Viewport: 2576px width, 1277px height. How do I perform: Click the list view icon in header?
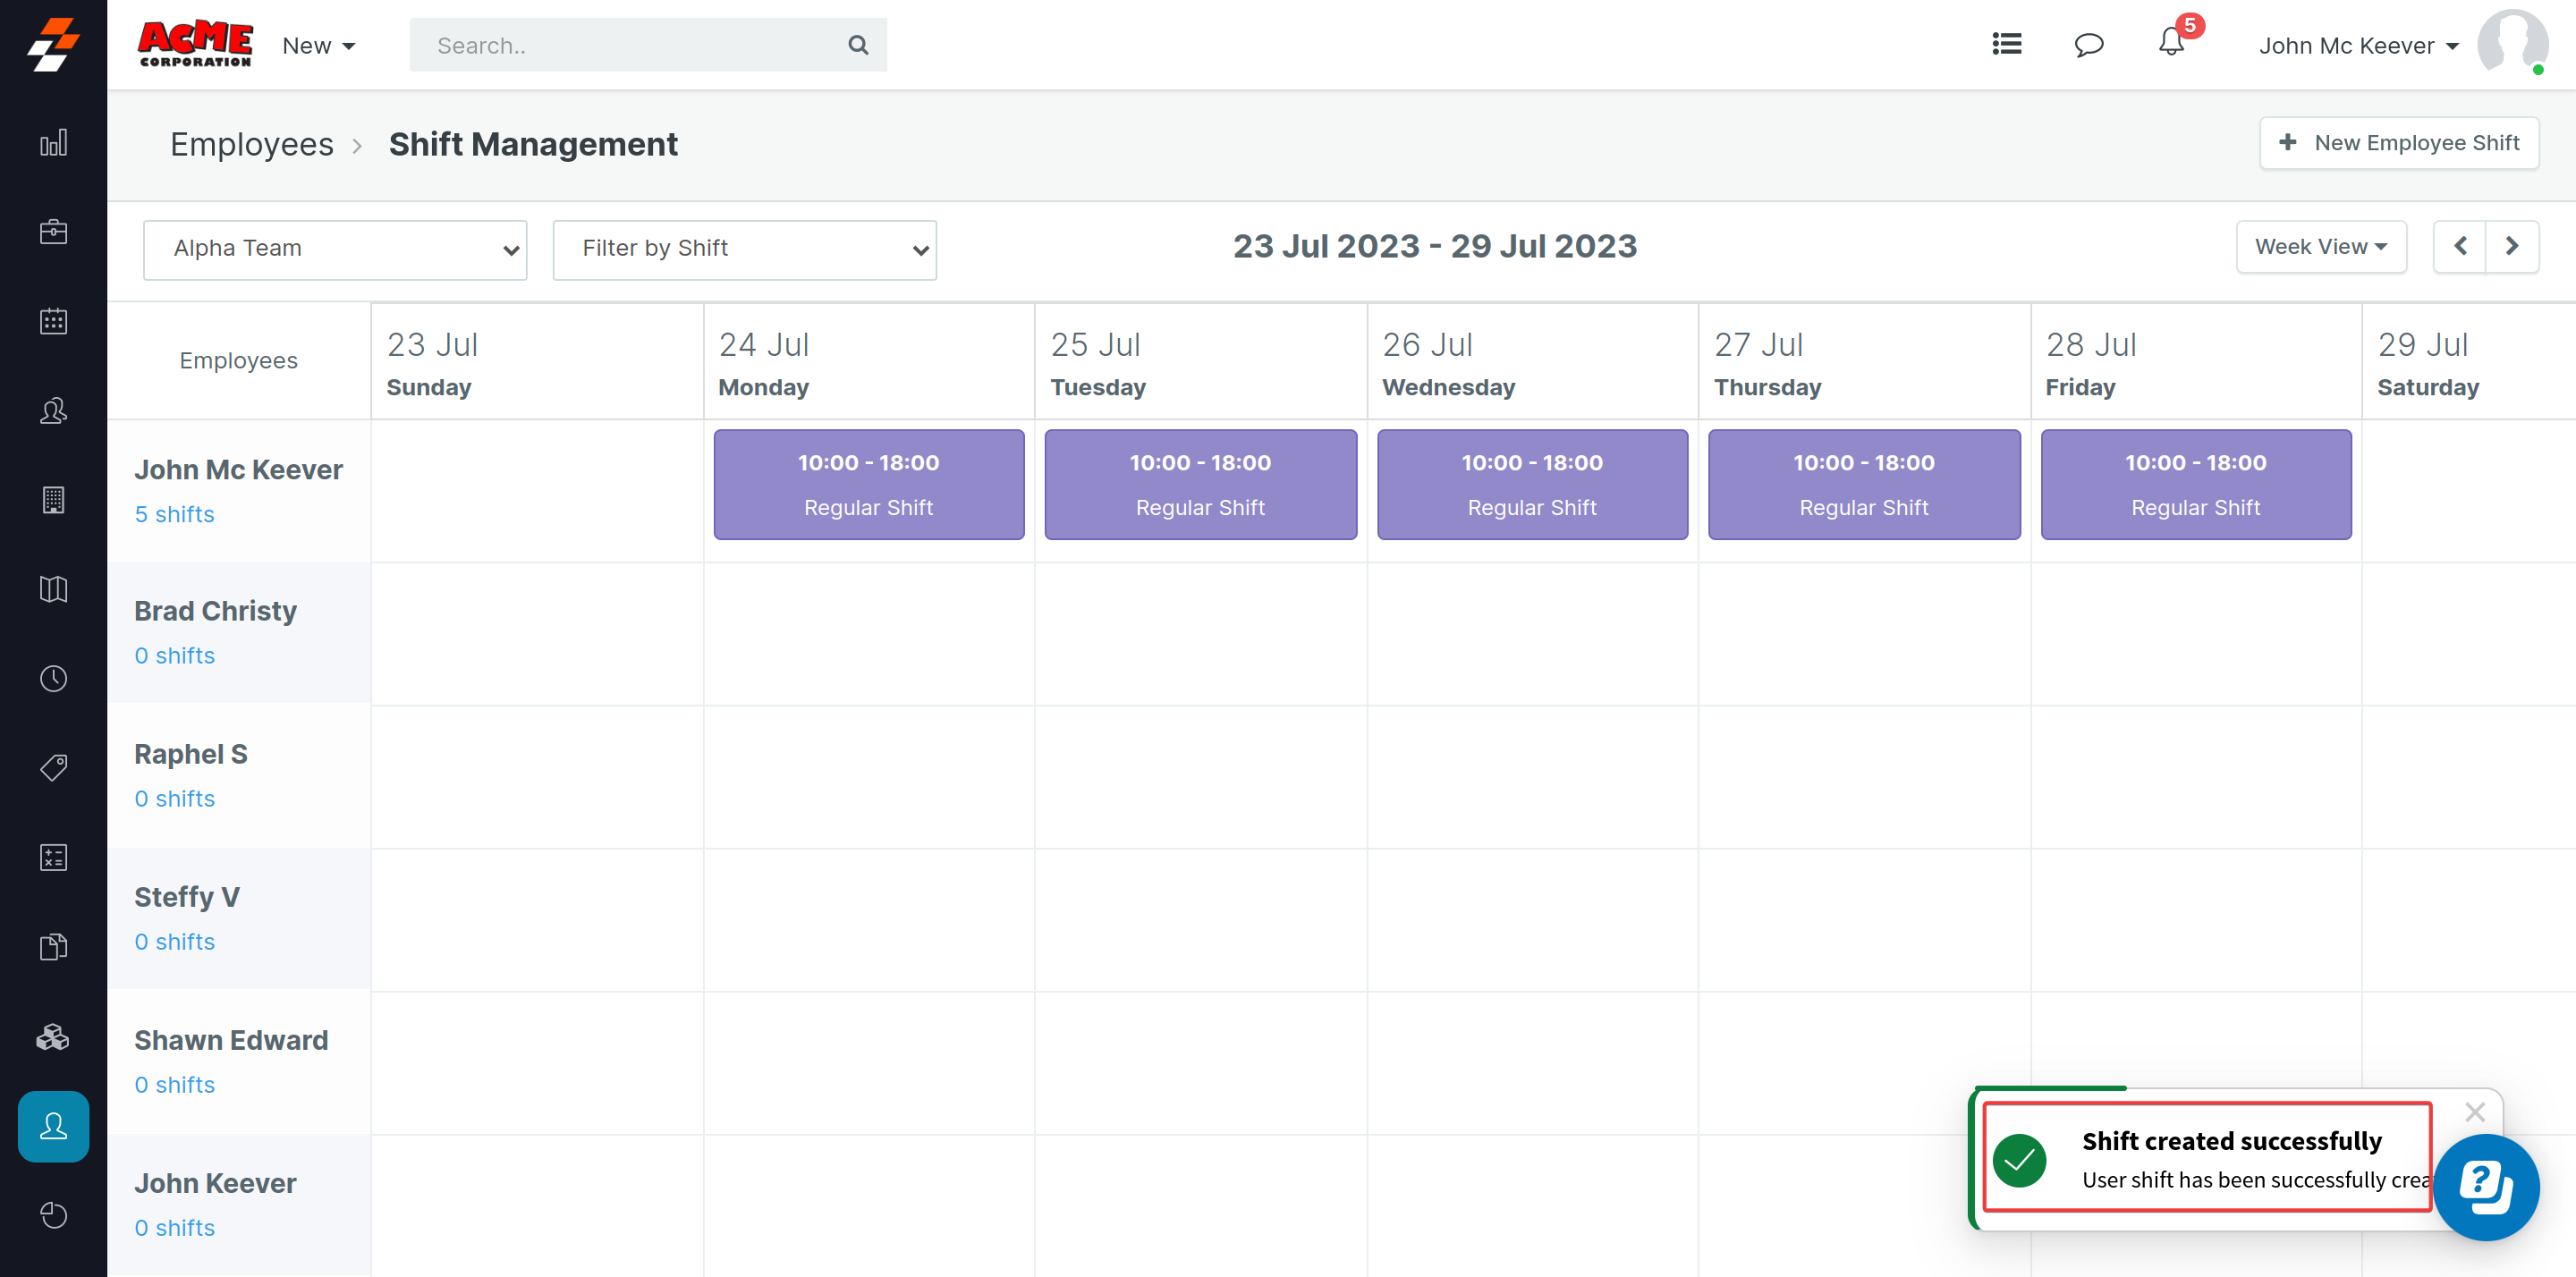pyautogui.click(x=2006, y=45)
